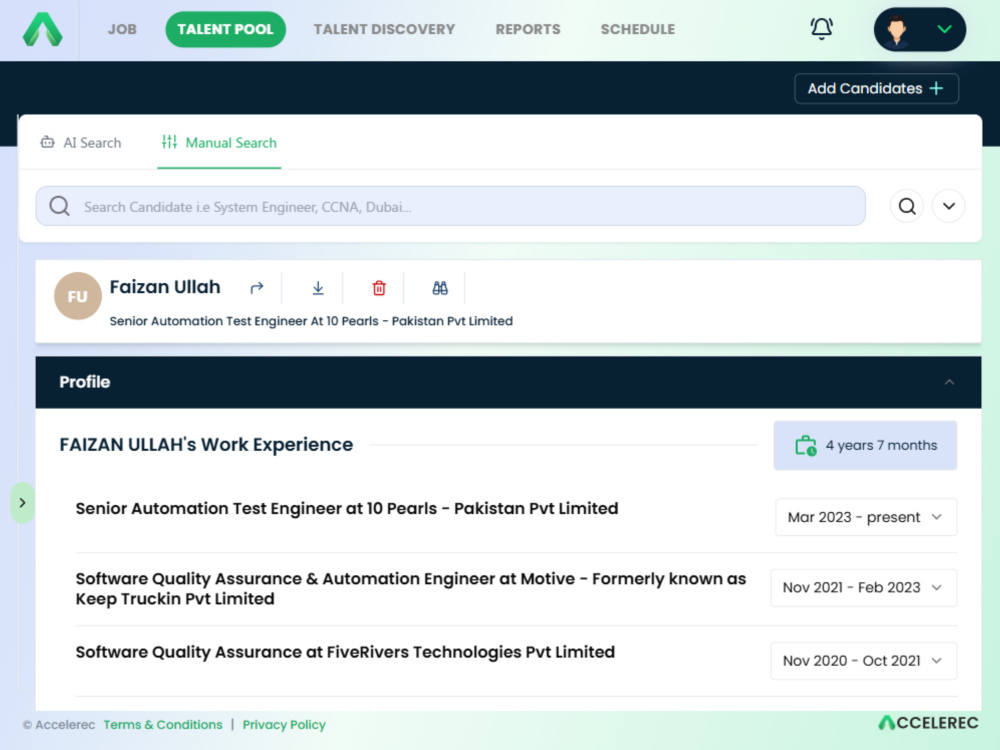Click the Add Candidates button
Screen dimensions: 1000x750
(876, 89)
